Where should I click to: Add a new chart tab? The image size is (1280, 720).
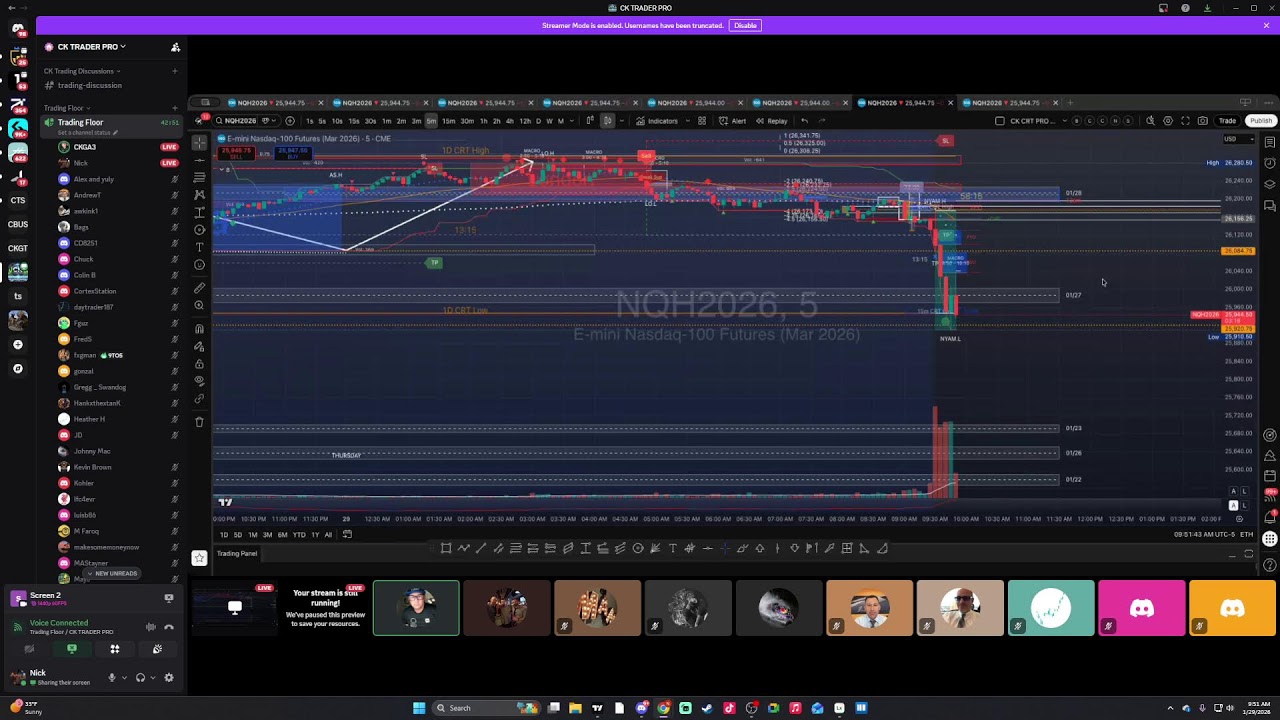(x=1069, y=103)
